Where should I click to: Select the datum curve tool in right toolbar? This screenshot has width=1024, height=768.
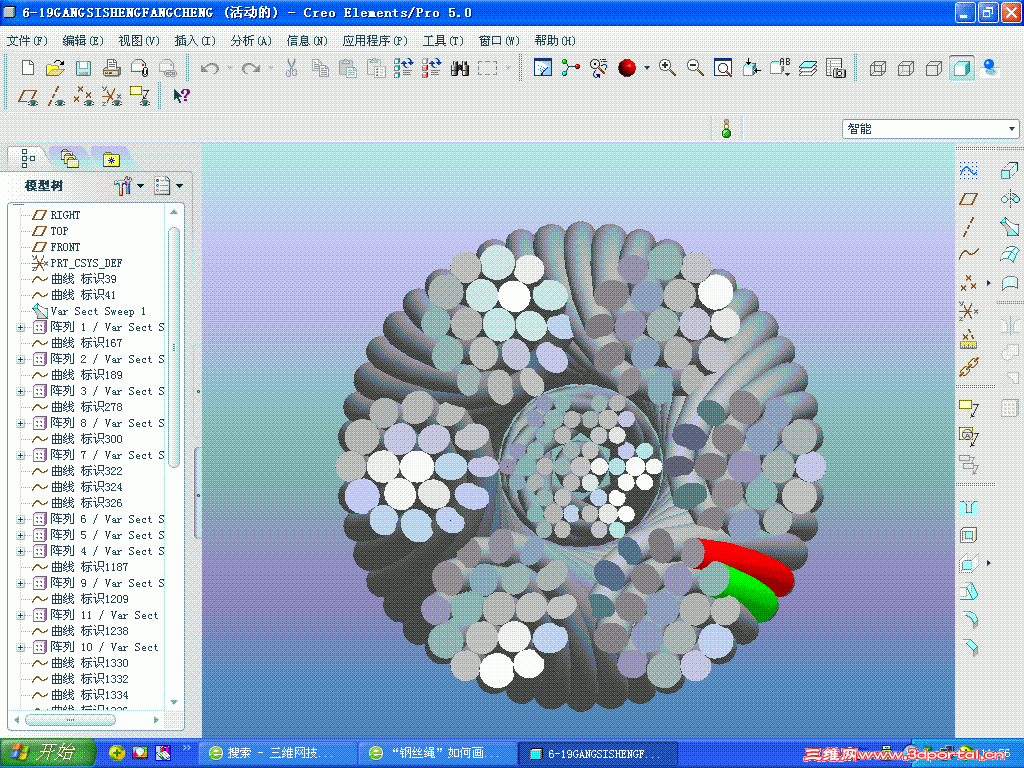tap(968, 253)
